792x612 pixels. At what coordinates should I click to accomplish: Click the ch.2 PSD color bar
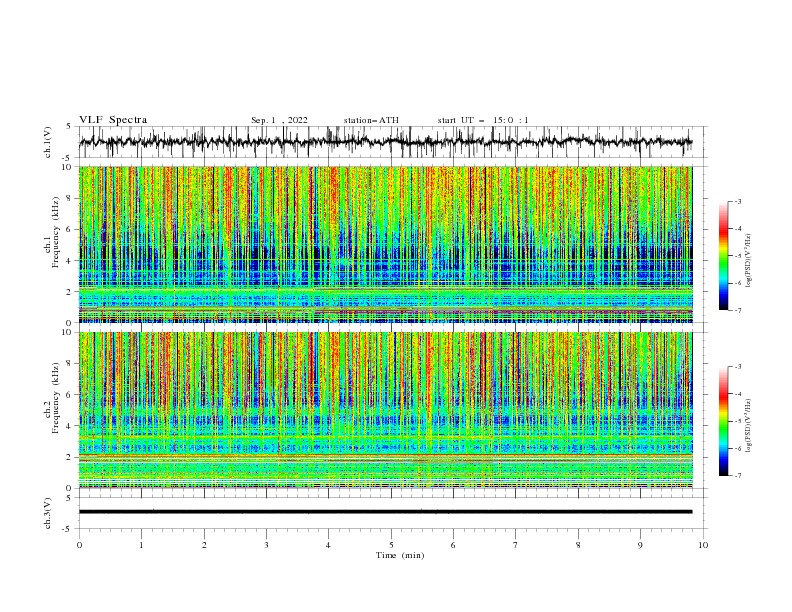tap(724, 421)
